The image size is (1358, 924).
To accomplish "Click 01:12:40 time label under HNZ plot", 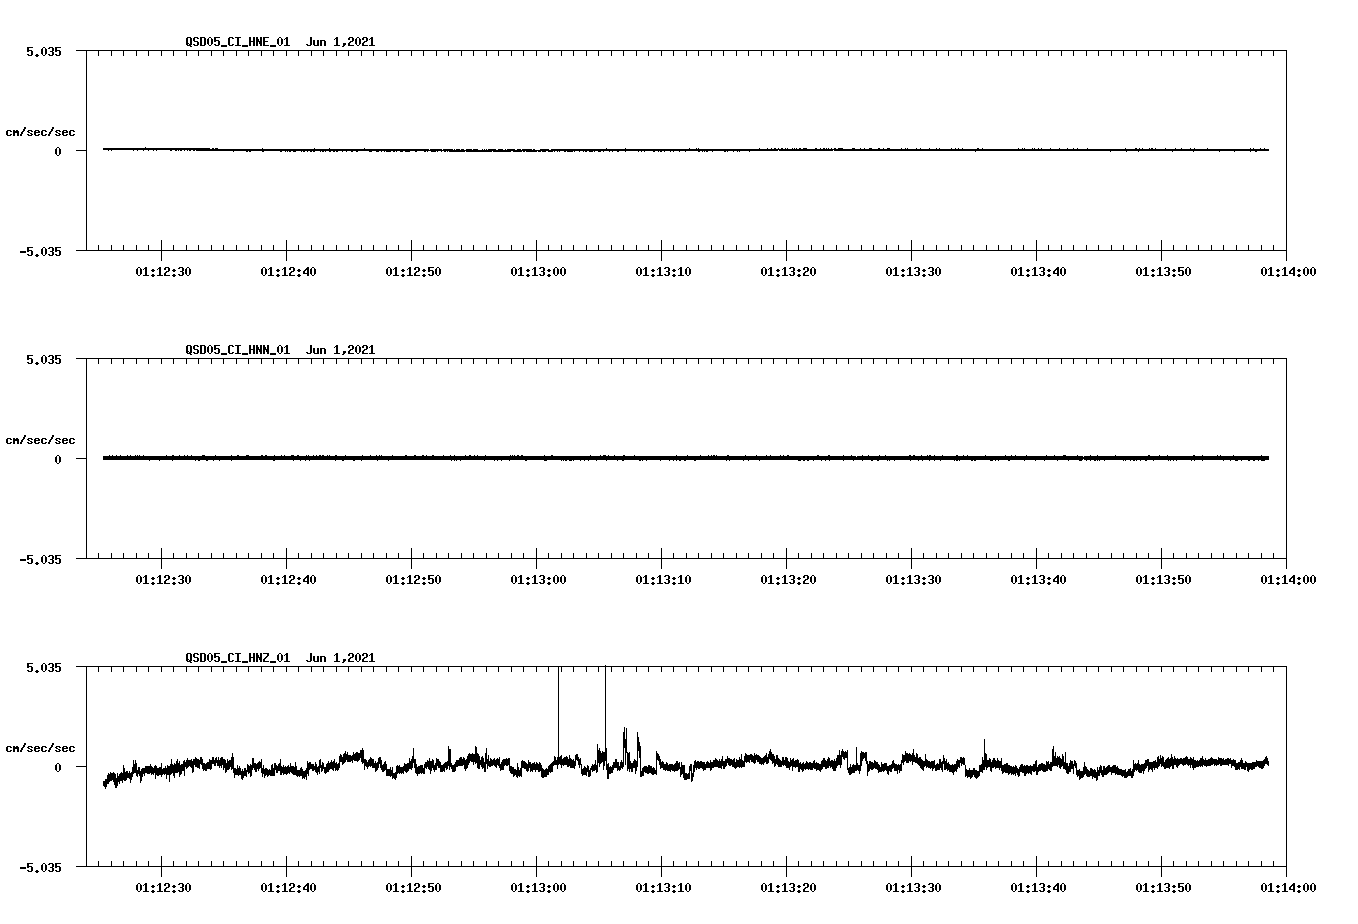I will [288, 887].
